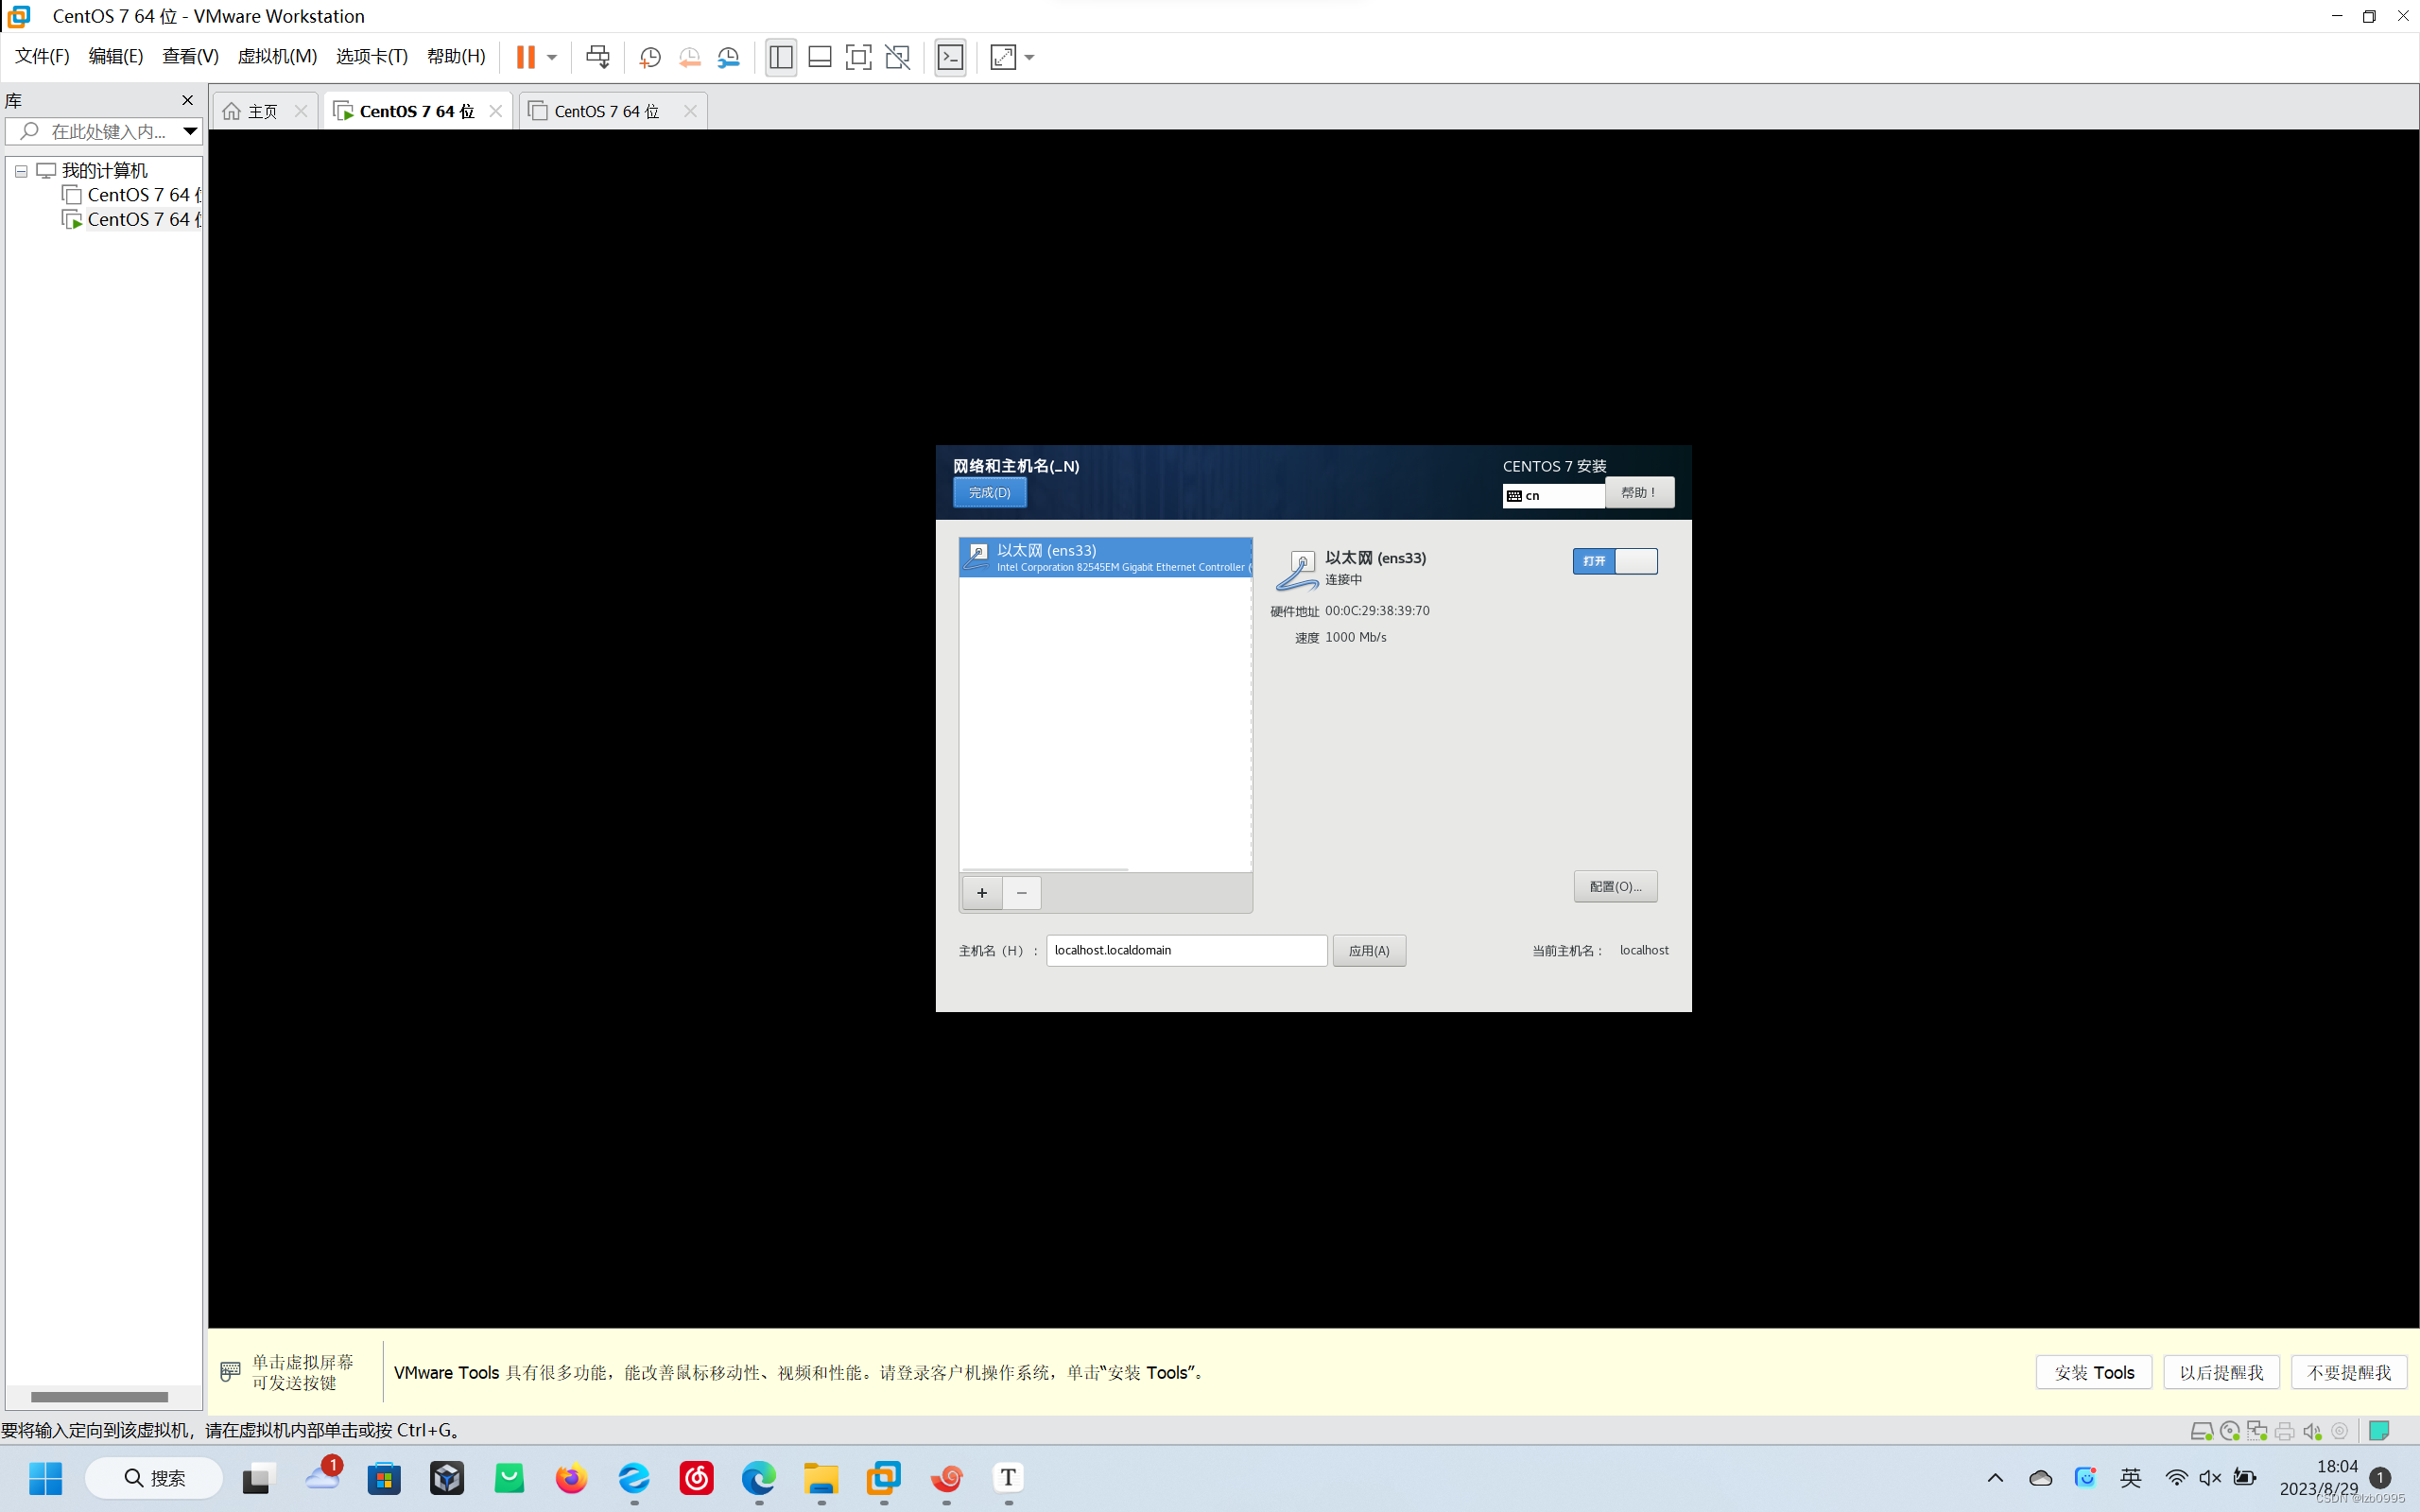Show hidden system tray icons chevron
This screenshot has height=1512, width=2420.
[x=1995, y=1477]
